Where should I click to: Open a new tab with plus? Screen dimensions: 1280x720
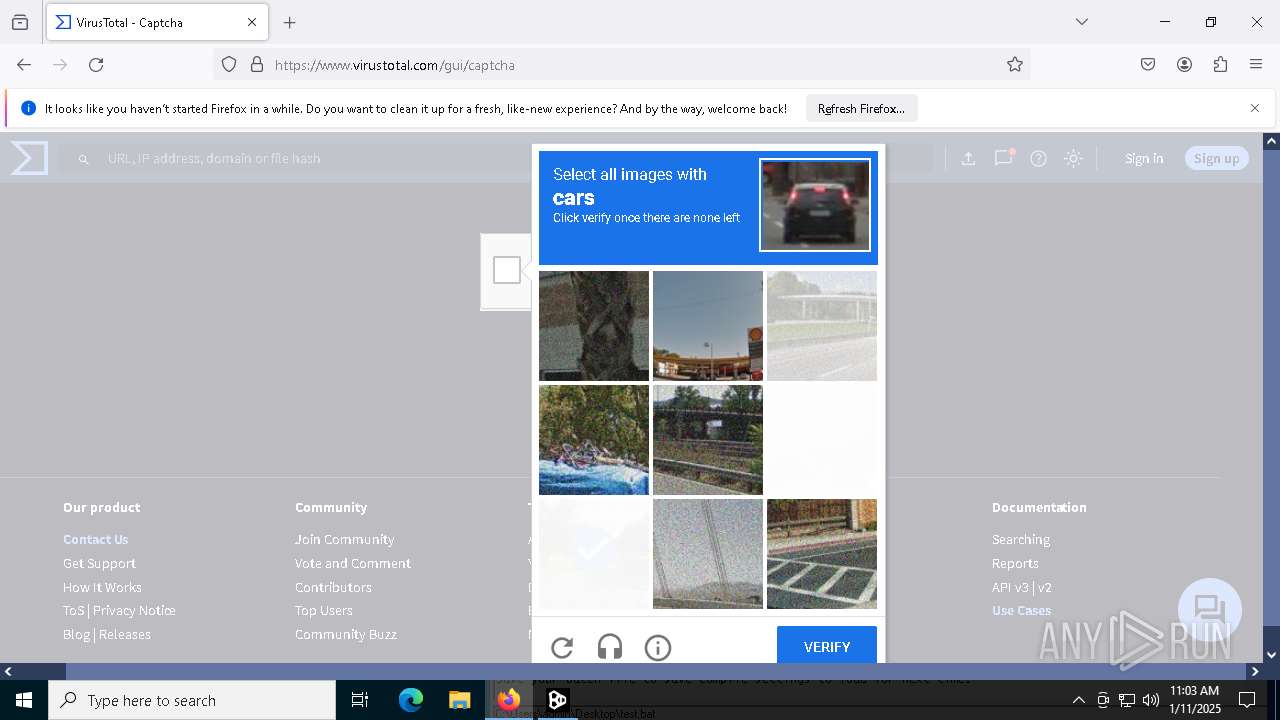pos(290,22)
